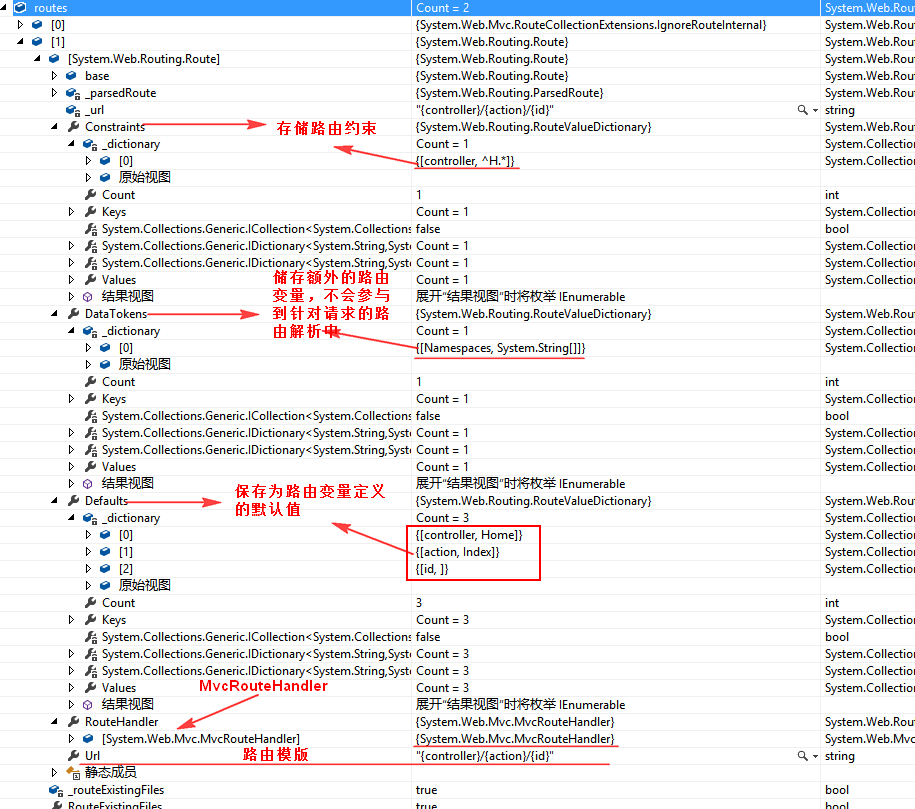The height and width of the screenshot is (809, 915).
Task: Click the {System.Web.Routing.ParsedRoute} value
Action: coord(509,92)
